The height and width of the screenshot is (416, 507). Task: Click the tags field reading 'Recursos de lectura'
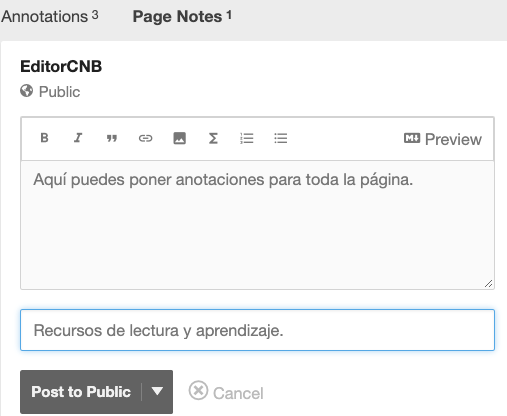pos(257,330)
